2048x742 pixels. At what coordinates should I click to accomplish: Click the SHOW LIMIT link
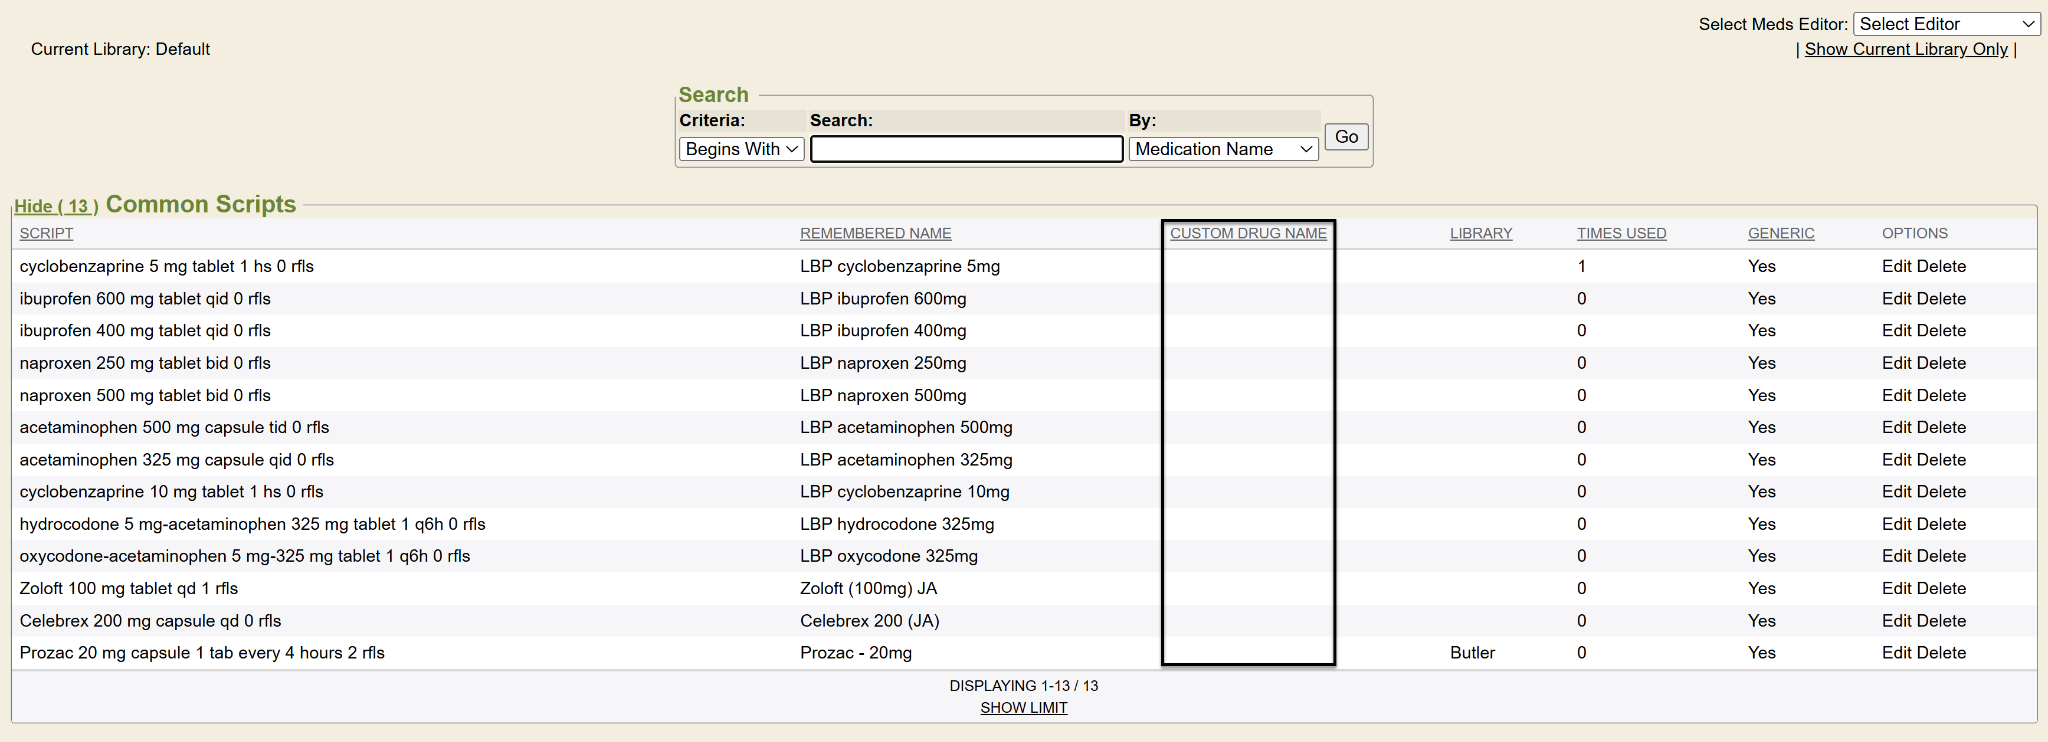1023,708
